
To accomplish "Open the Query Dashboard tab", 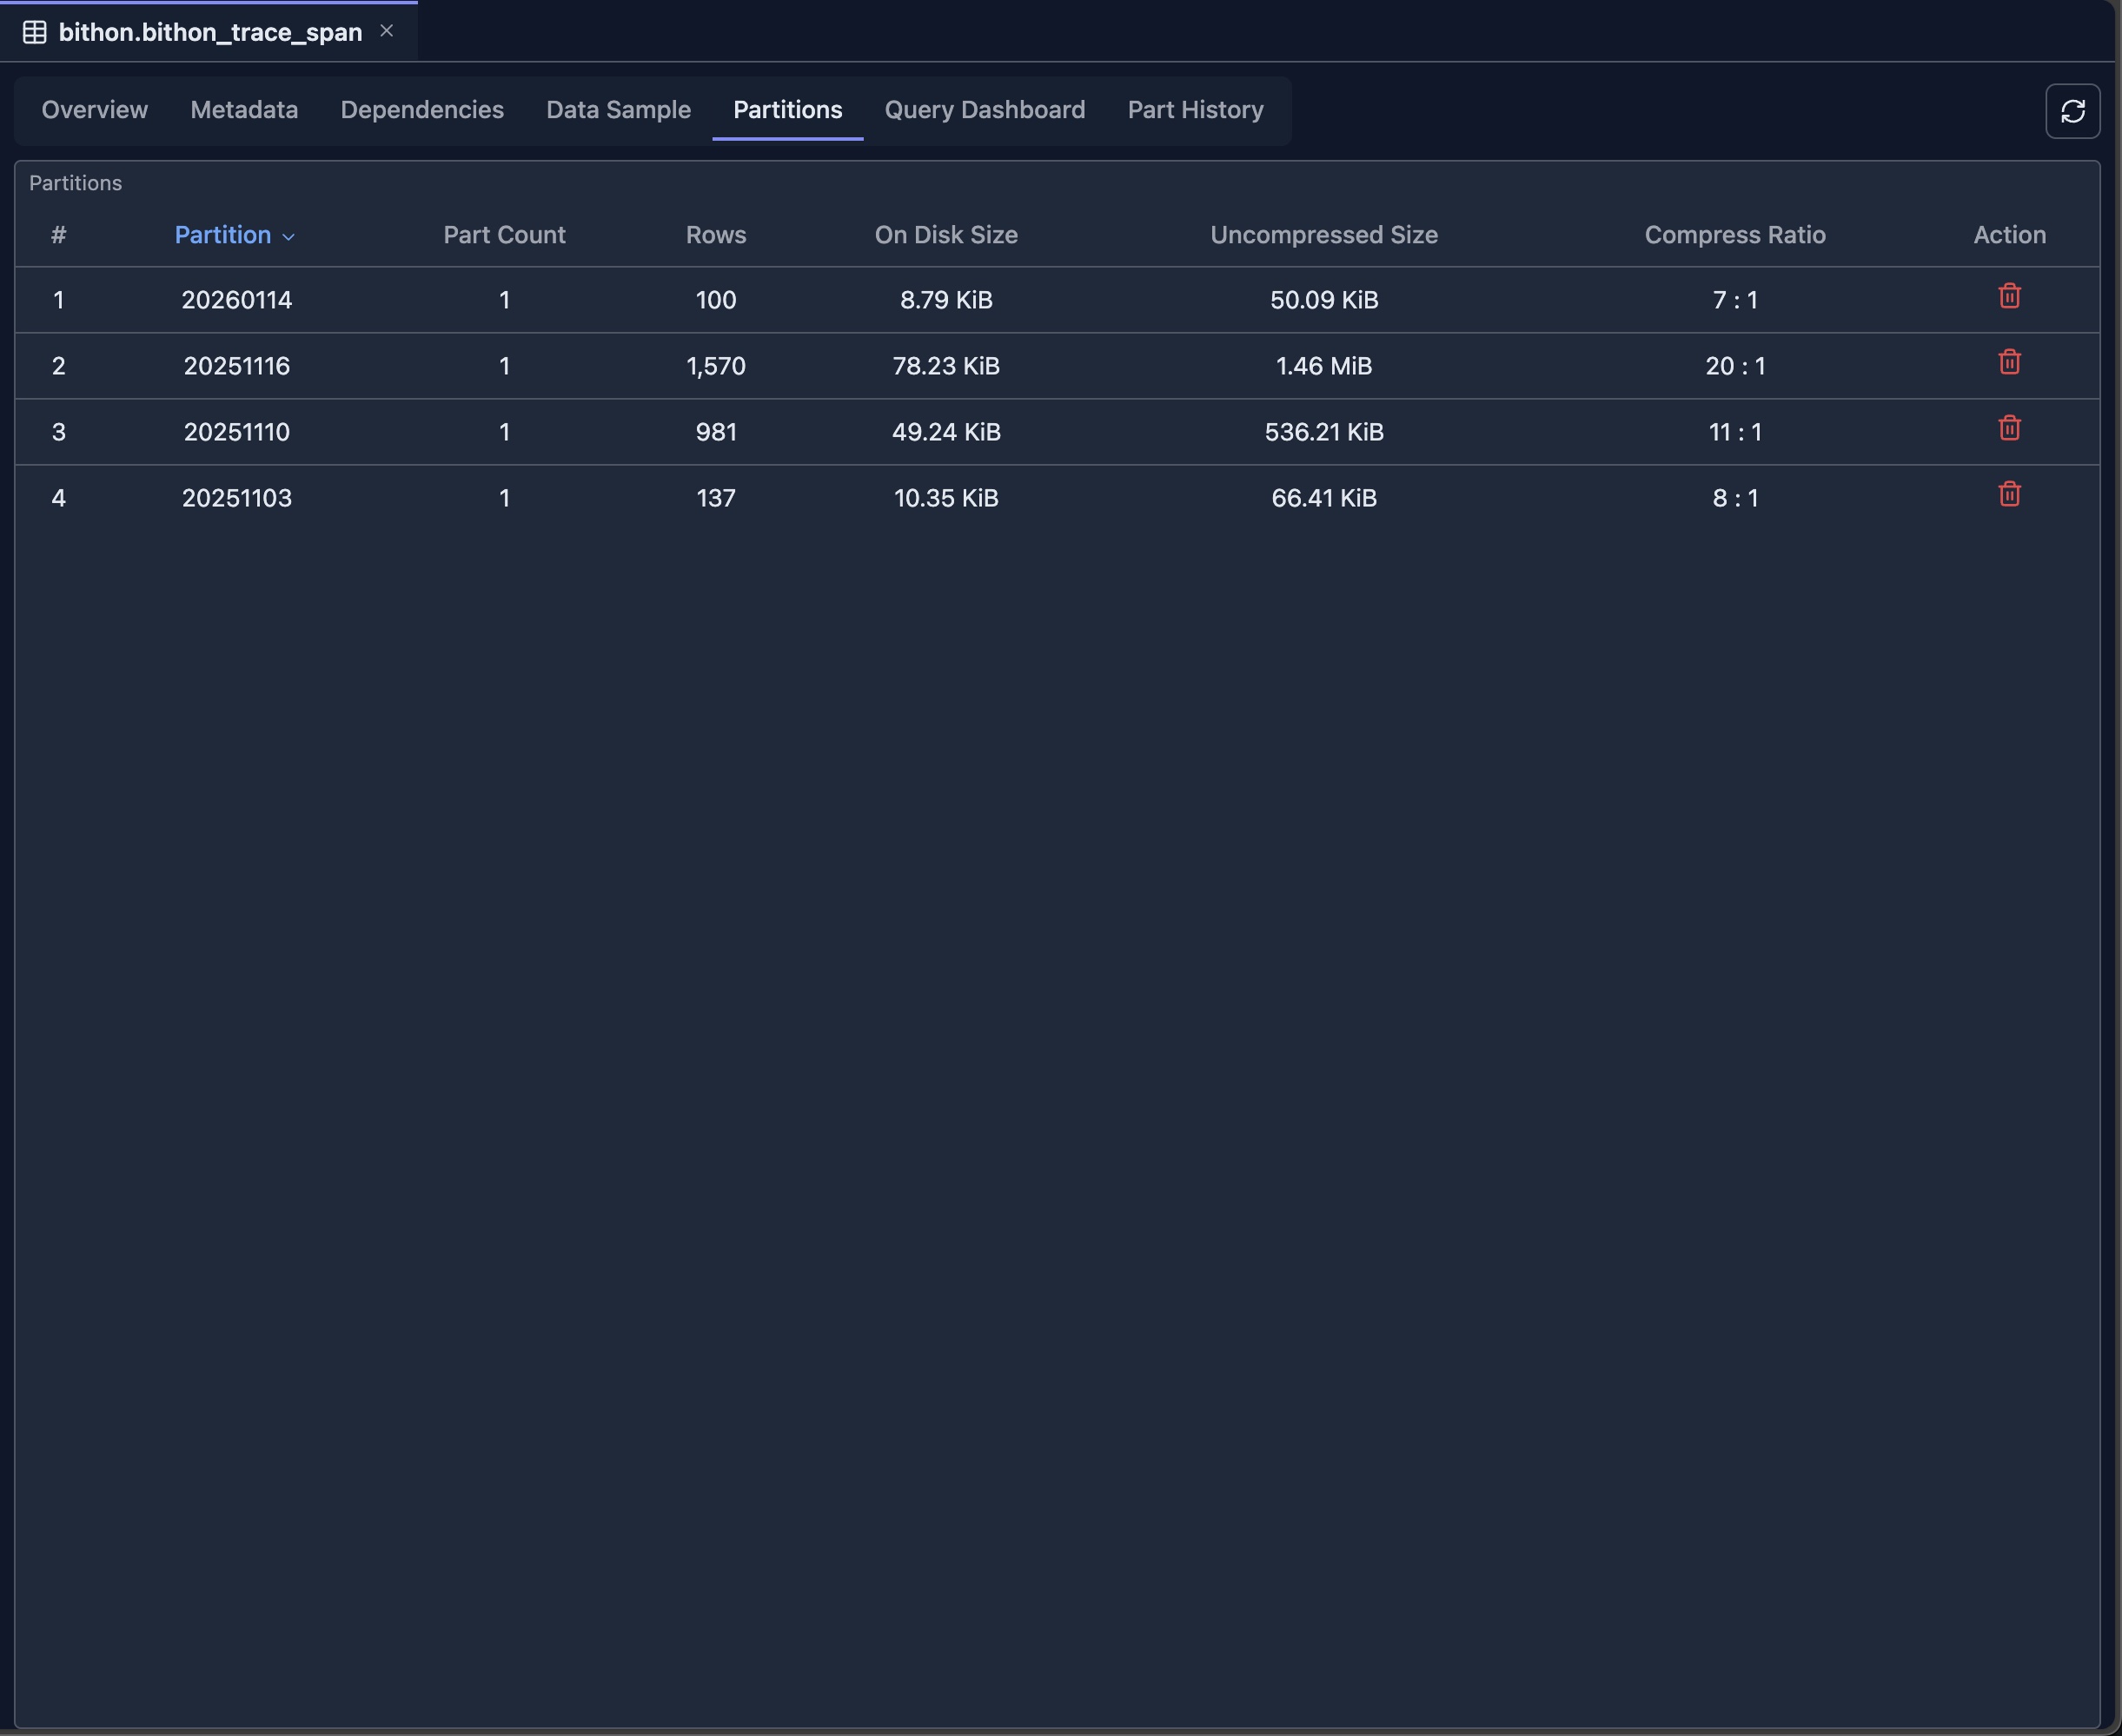I will pyautogui.click(x=983, y=110).
